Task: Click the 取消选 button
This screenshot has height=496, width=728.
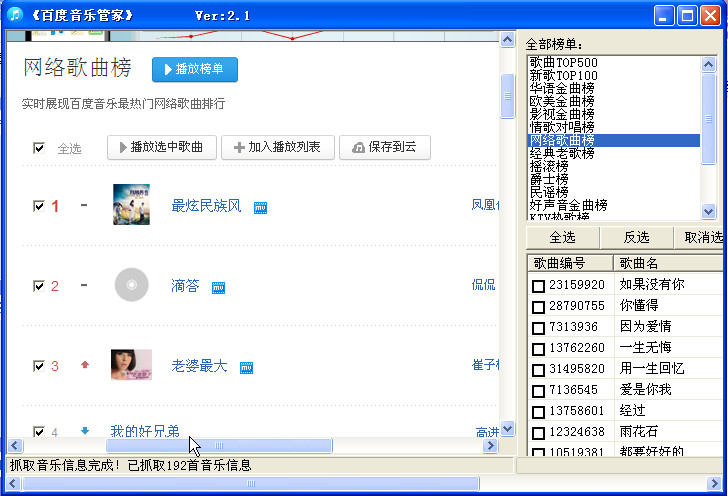Action: click(x=699, y=237)
